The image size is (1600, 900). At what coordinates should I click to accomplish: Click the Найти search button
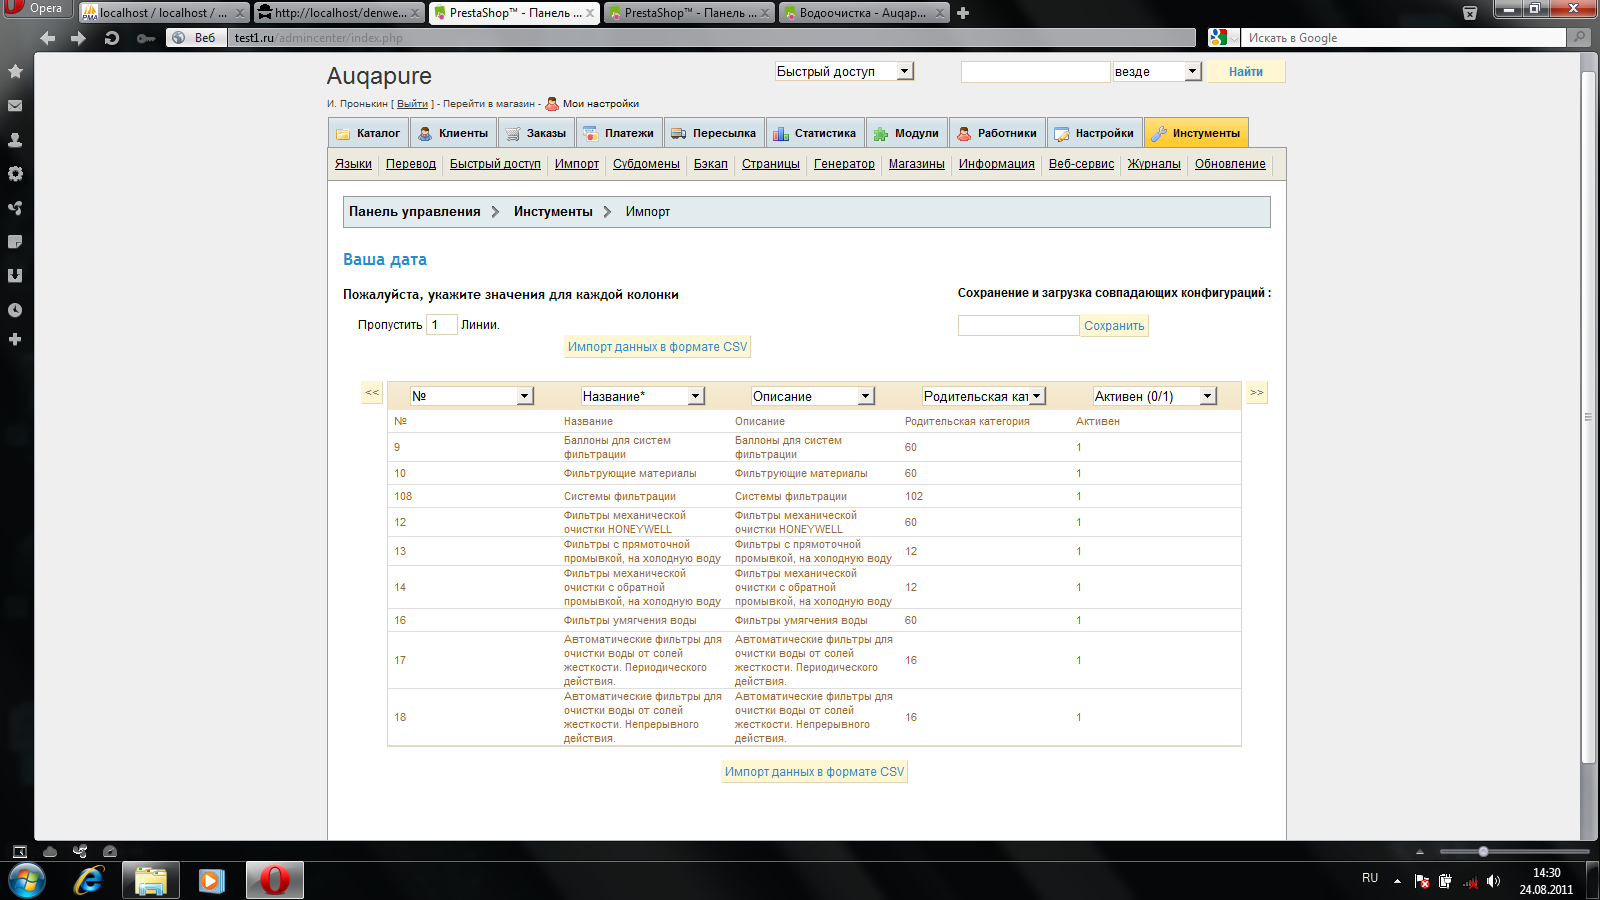point(1245,72)
